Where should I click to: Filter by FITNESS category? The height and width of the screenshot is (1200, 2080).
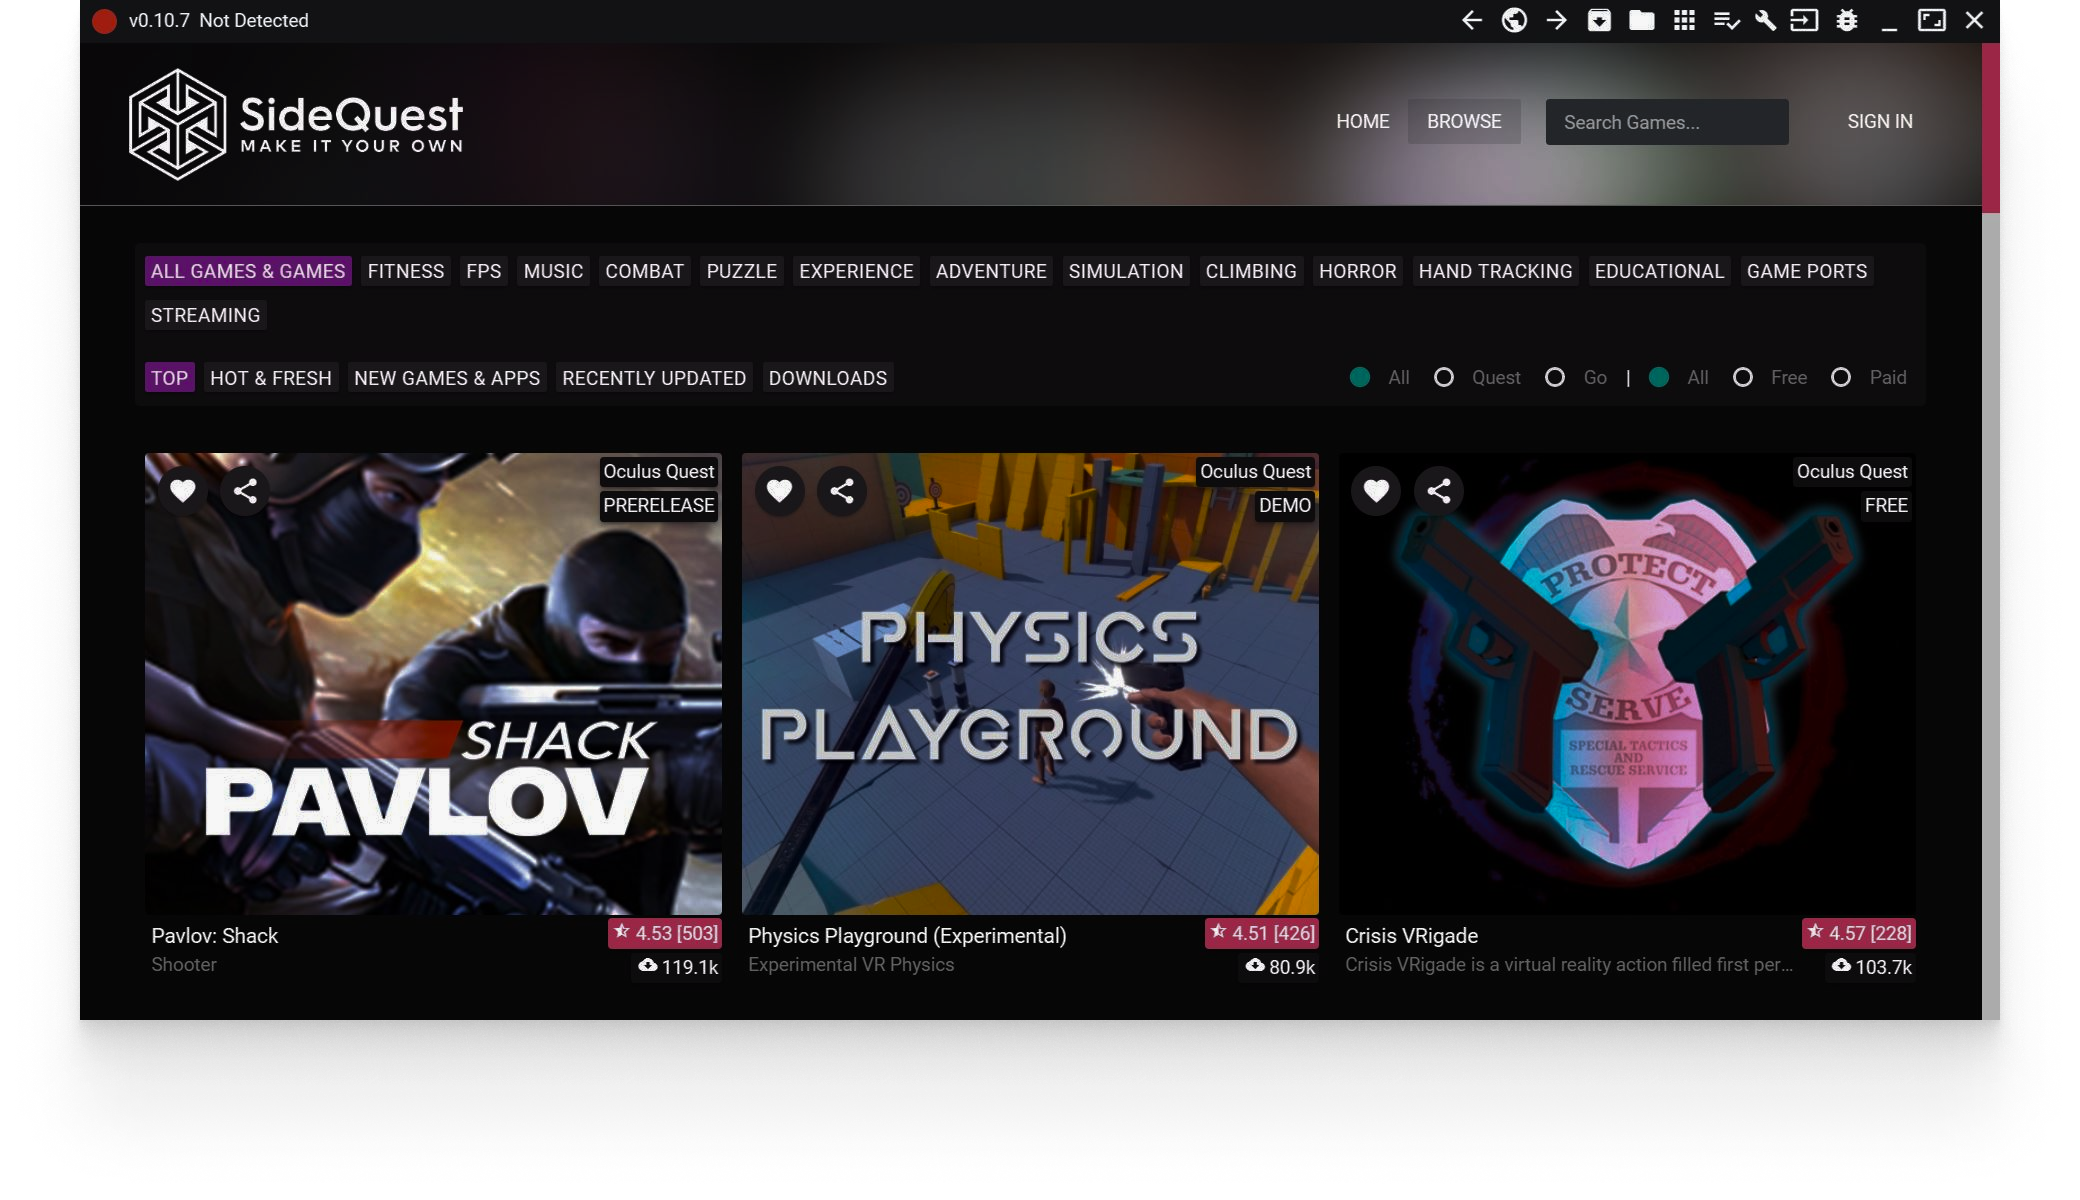click(406, 271)
